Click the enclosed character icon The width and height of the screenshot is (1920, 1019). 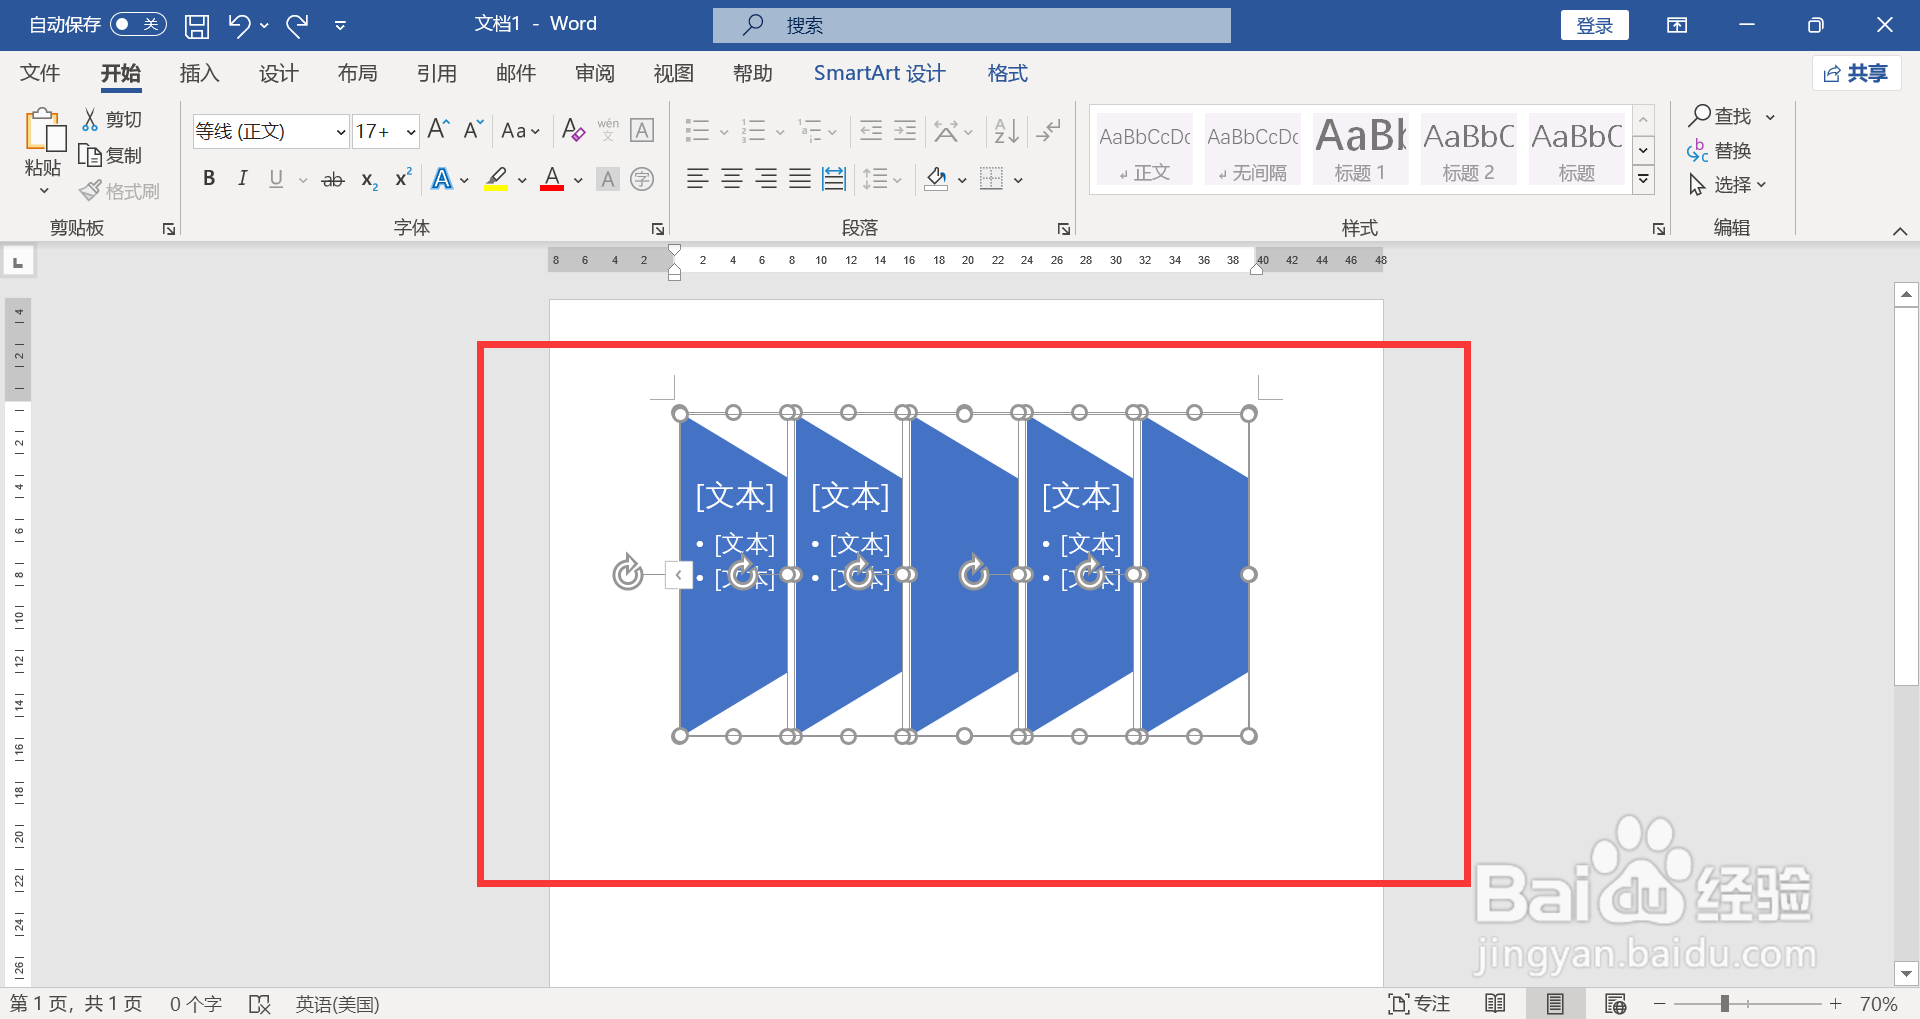tap(642, 179)
